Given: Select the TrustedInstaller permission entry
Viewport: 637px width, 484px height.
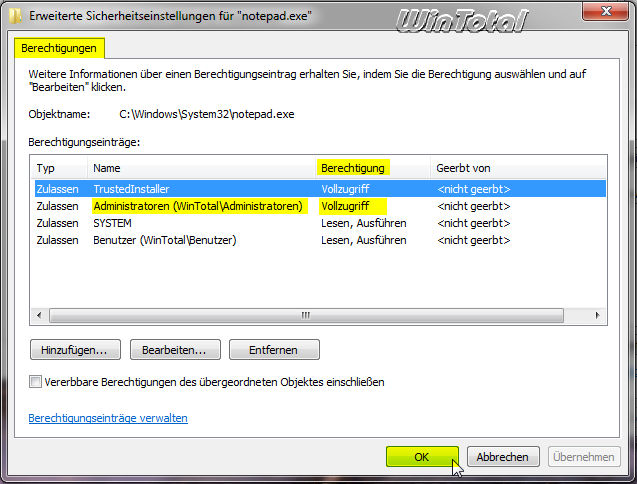Looking at the screenshot, I should coord(320,189).
